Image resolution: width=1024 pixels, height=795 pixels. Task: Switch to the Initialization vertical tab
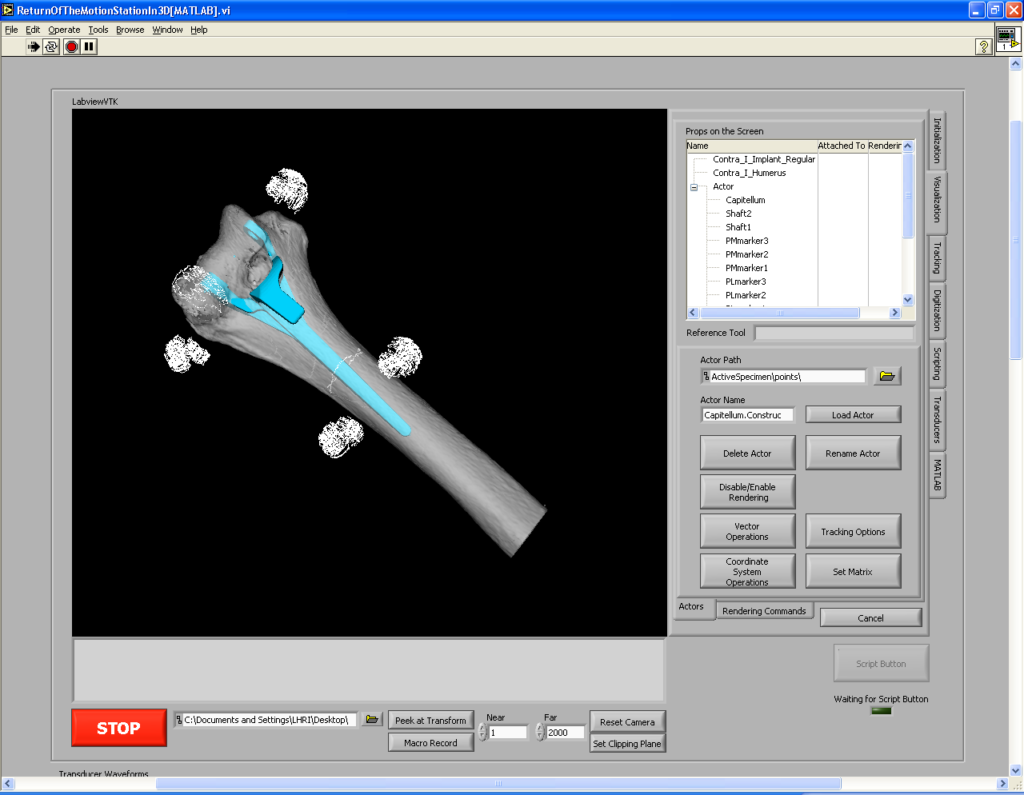(x=936, y=140)
